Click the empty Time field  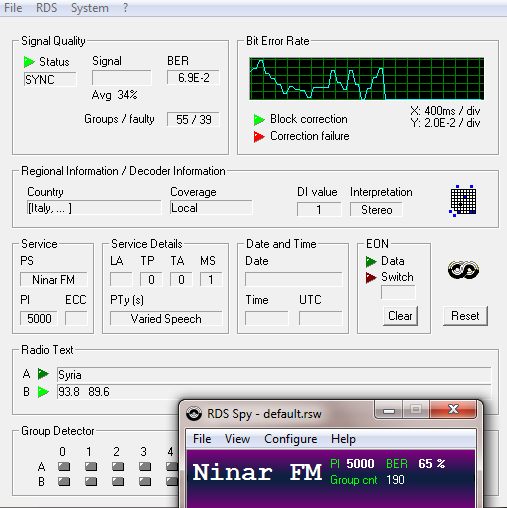(267, 318)
